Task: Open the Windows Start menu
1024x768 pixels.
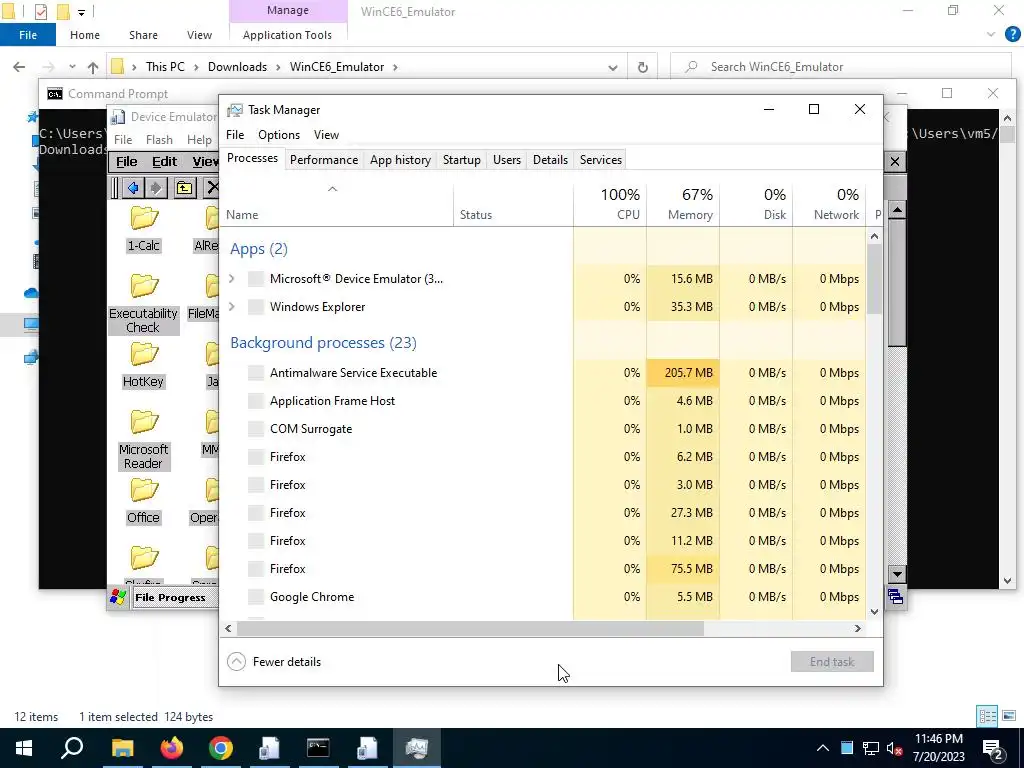Action: tap(24, 748)
